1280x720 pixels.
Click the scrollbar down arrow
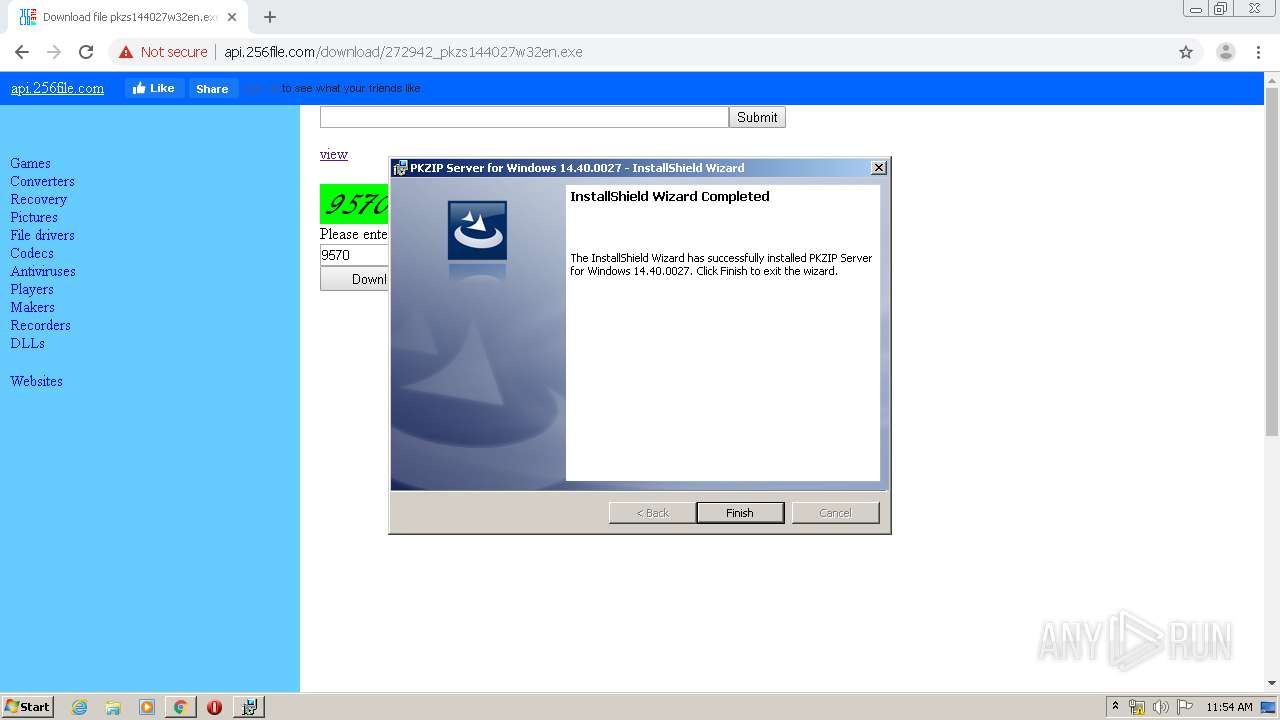pyautogui.click(x=1272, y=683)
